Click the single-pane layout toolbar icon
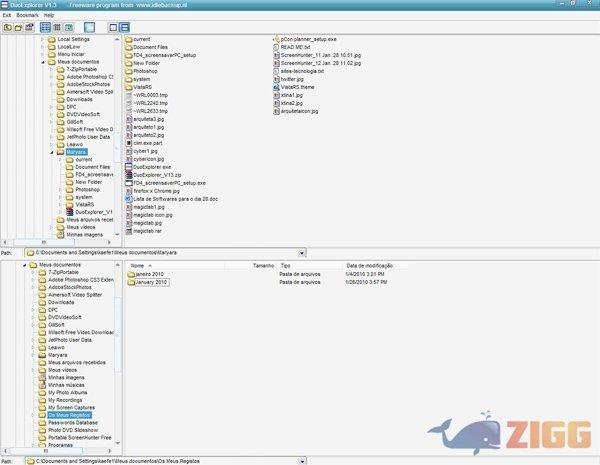Image resolution: width=600 pixels, height=465 pixels. tap(112, 27)
